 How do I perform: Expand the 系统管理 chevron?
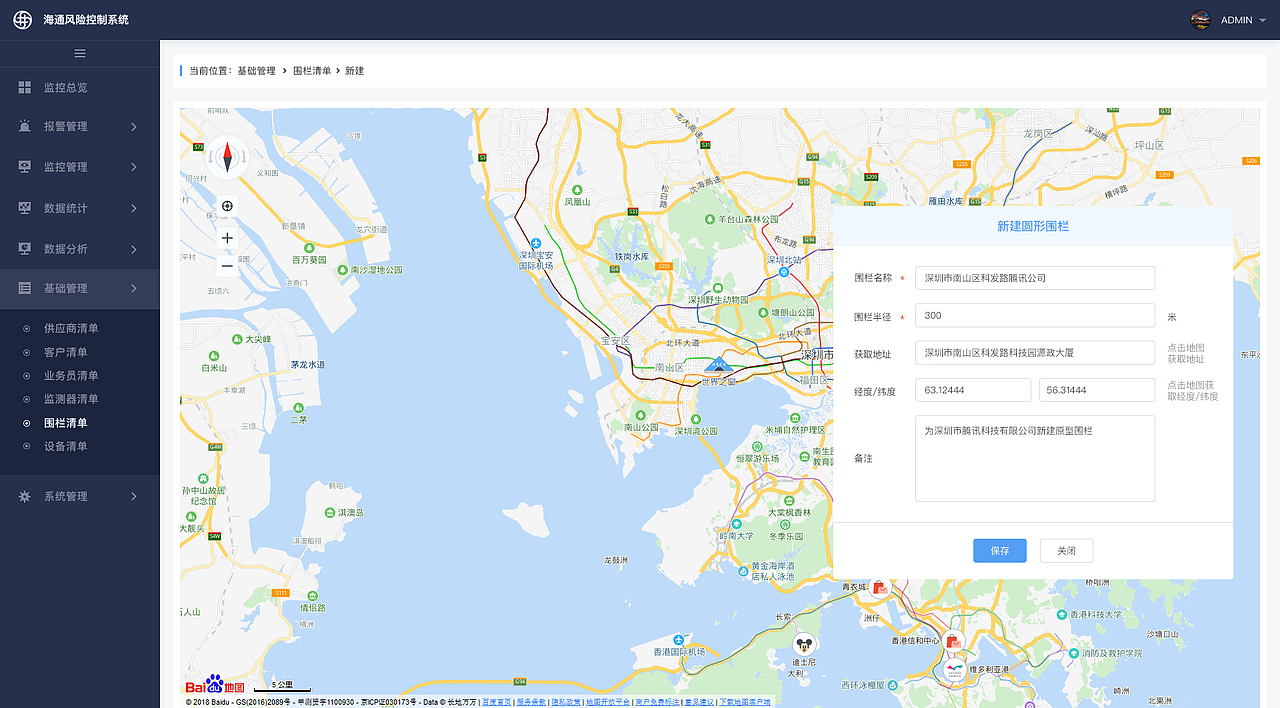[x=134, y=496]
